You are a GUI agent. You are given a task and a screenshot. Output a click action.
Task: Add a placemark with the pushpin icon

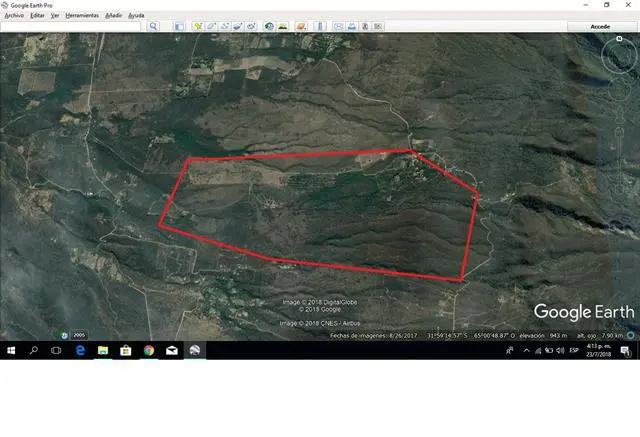pos(198,27)
